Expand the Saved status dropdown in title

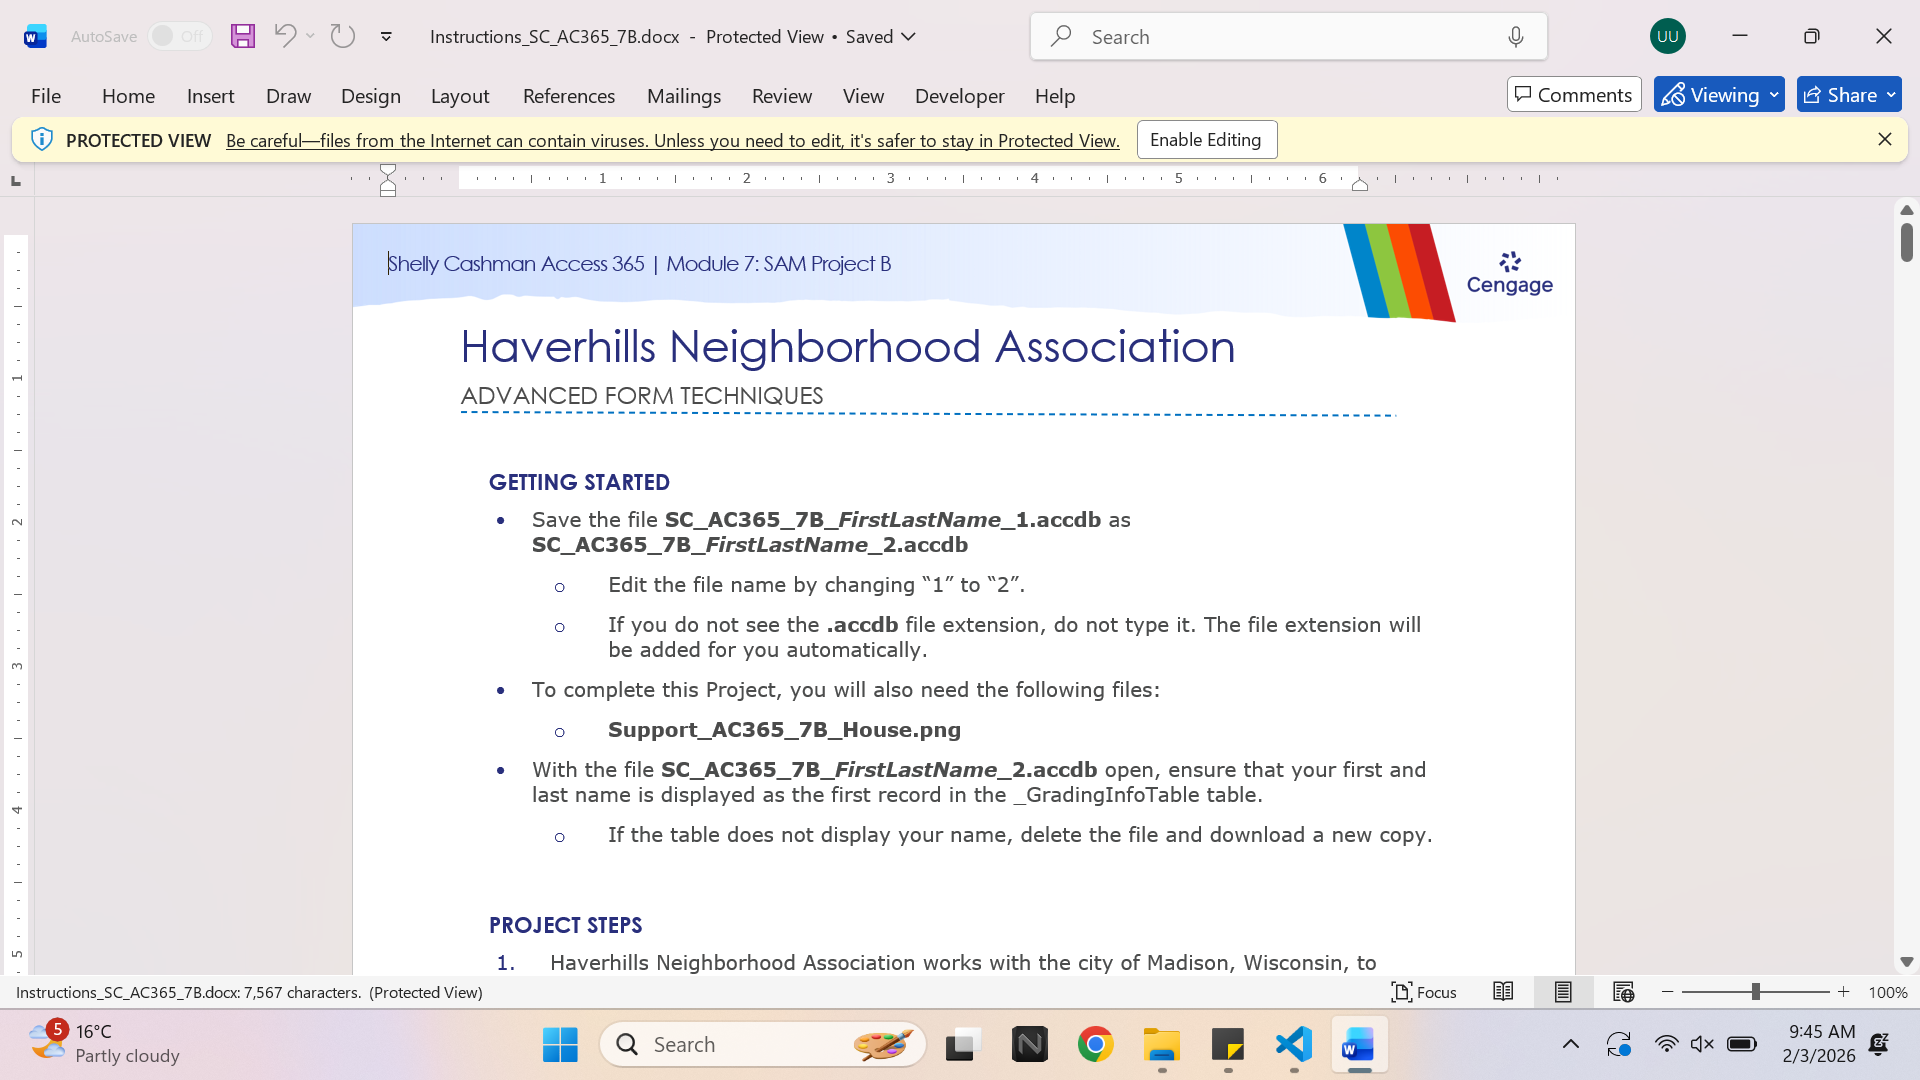click(909, 37)
